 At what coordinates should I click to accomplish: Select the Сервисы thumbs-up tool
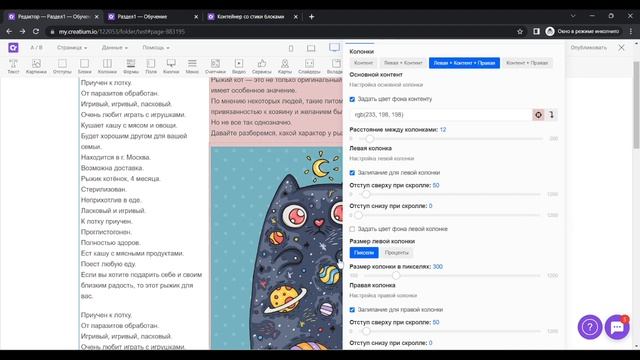click(x=262, y=67)
